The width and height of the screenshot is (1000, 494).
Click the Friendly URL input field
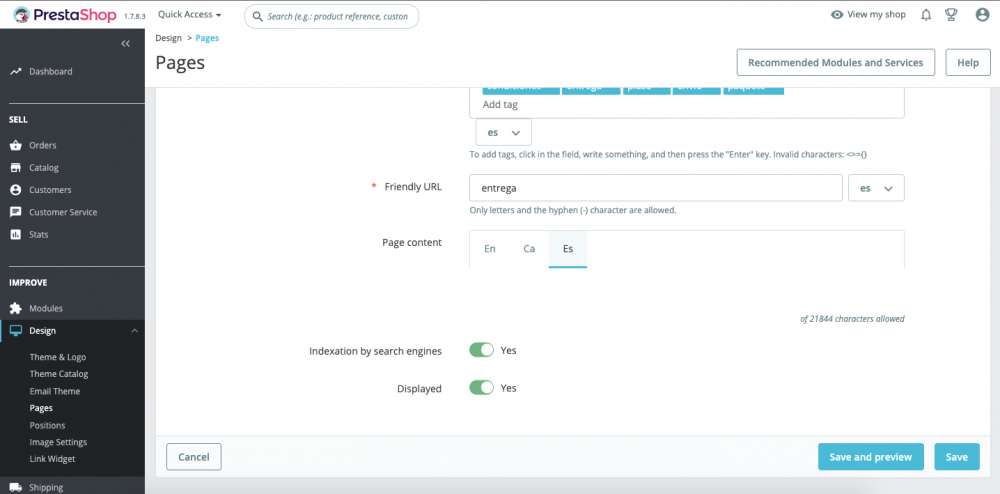[656, 188]
